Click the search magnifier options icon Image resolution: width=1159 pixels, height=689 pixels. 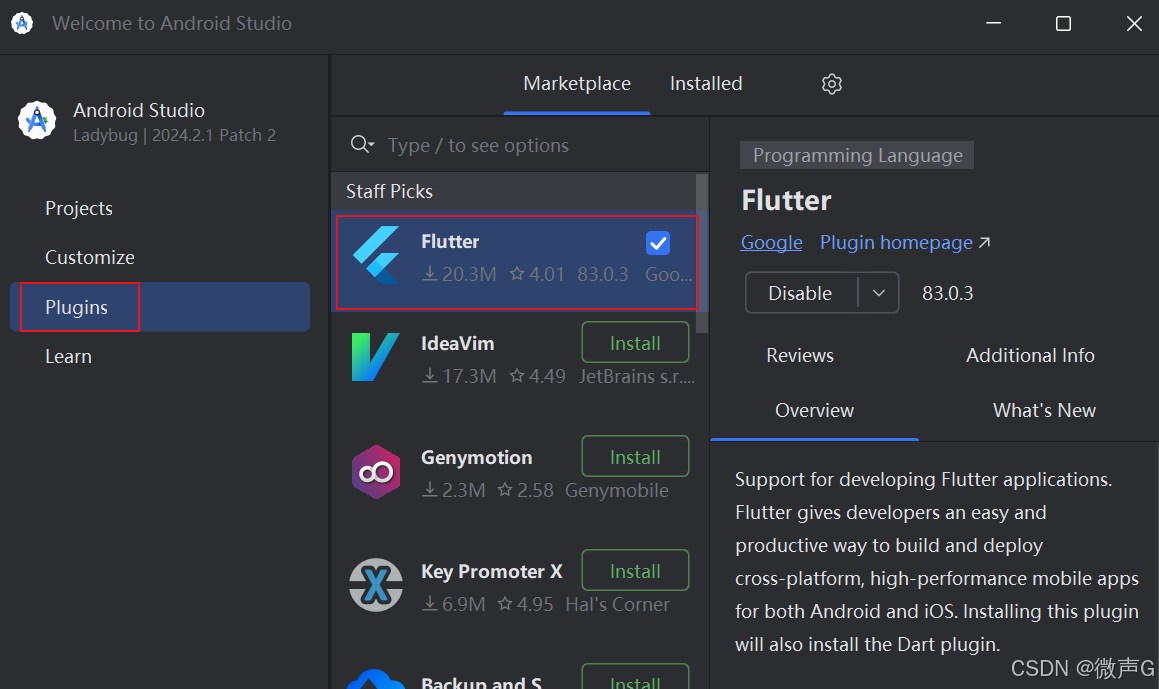[x=362, y=144]
